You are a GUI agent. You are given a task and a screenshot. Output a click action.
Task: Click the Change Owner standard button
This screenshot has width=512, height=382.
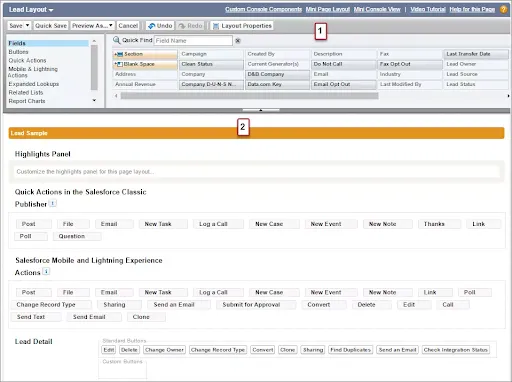[164, 350]
